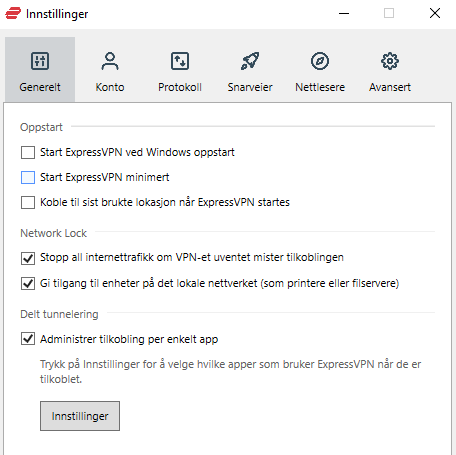The height and width of the screenshot is (455, 456).
Task: Uncheck Gi tilgang til enheter på lokale nettverket
Action: click(28, 283)
